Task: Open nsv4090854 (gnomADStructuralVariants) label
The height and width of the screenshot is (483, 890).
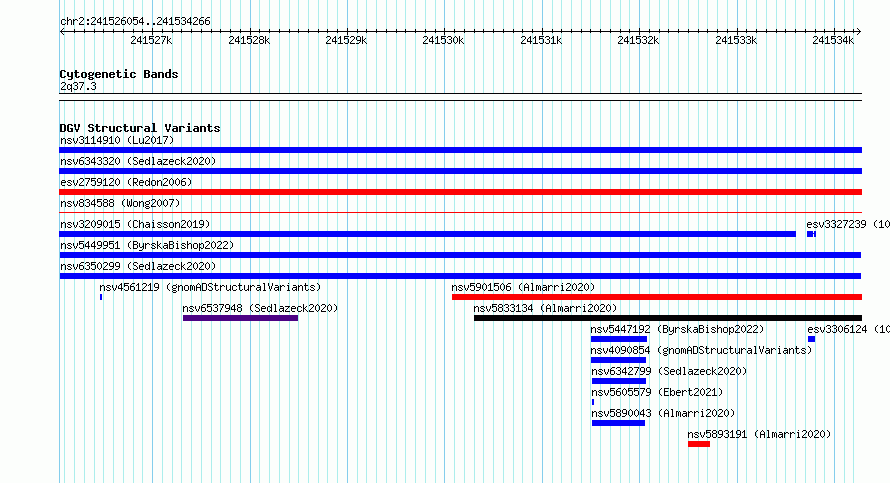Action: tap(702, 350)
